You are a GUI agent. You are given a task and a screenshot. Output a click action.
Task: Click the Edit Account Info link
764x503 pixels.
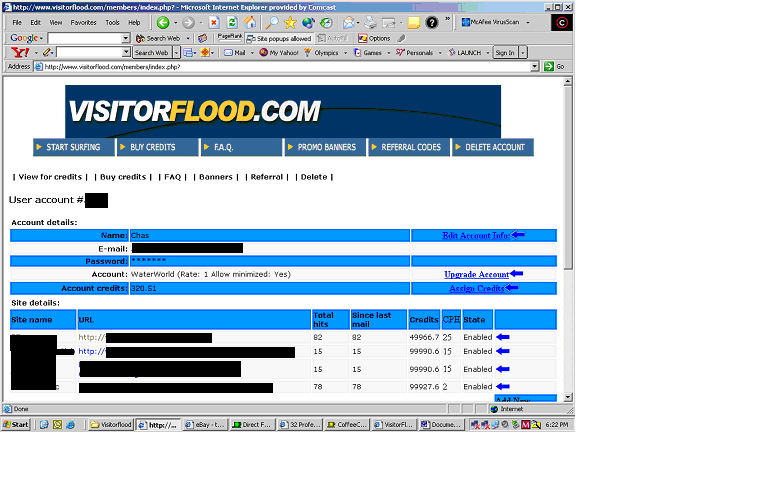[x=477, y=236]
